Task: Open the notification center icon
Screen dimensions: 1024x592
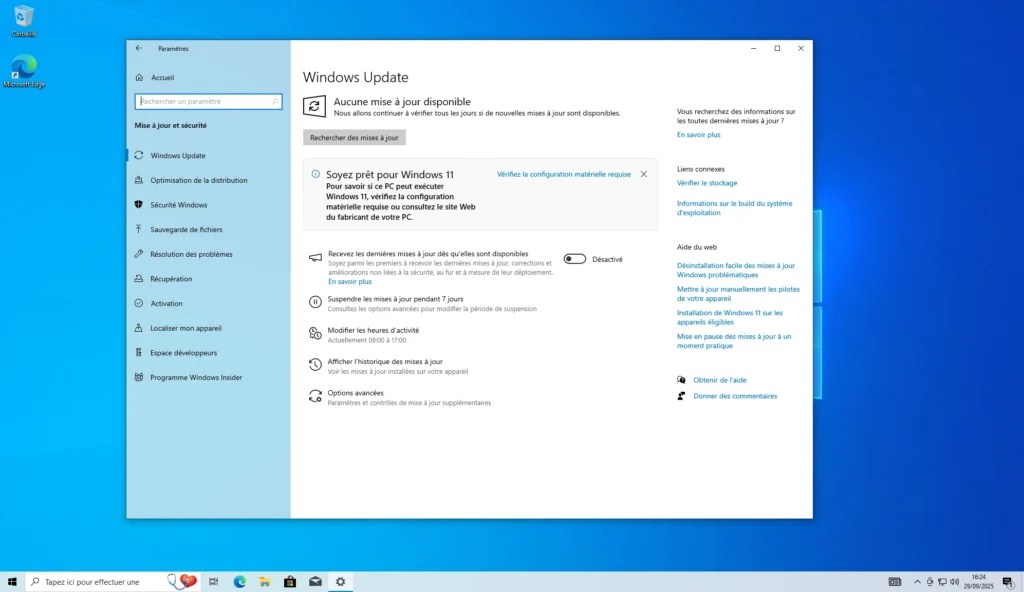Action: (x=1008, y=582)
